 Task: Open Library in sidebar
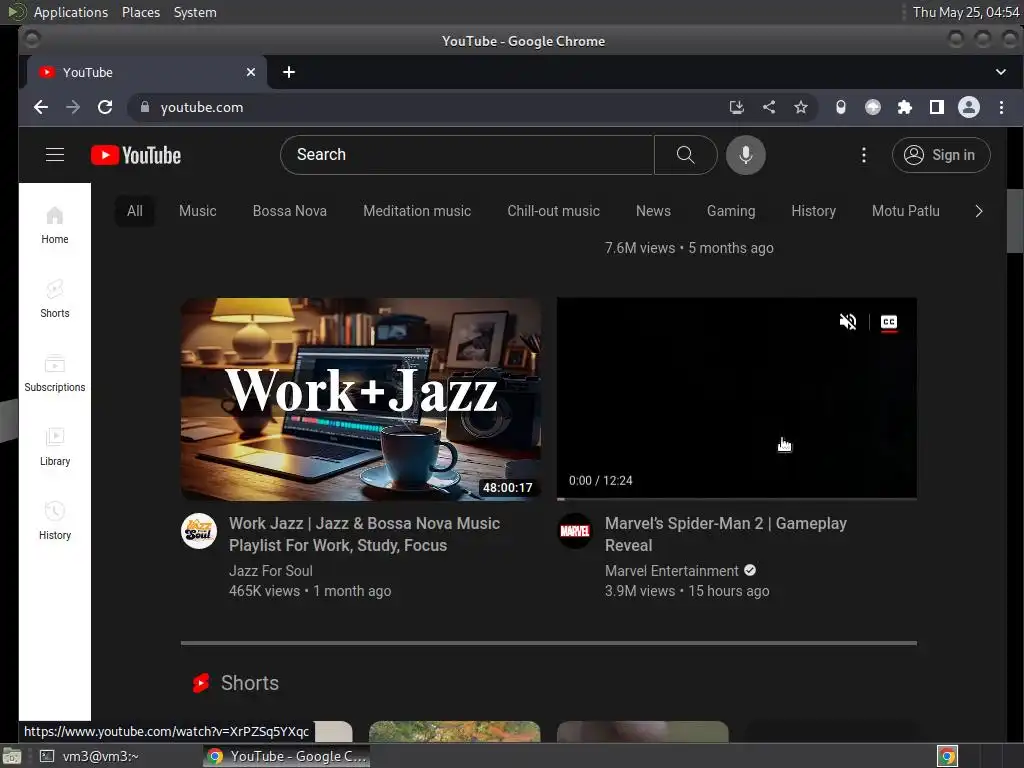(x=55, y=447)
